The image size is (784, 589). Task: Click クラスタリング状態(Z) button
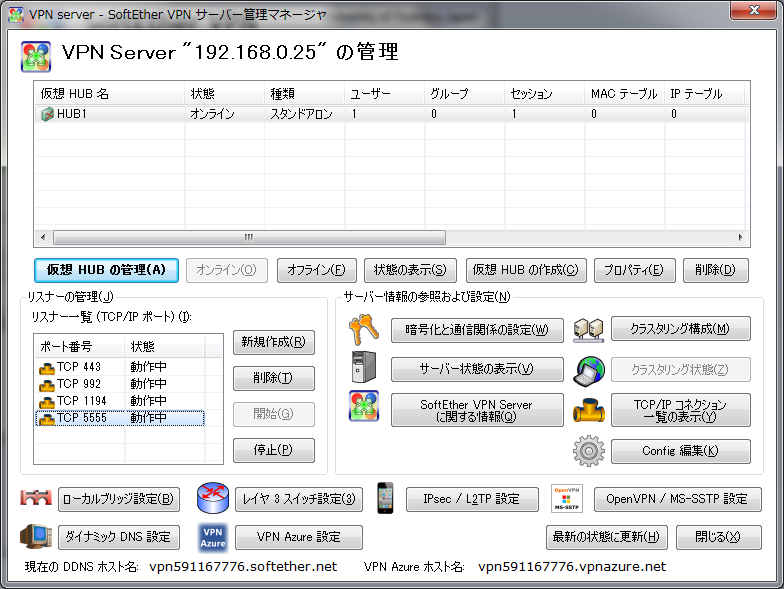(680, 370)
